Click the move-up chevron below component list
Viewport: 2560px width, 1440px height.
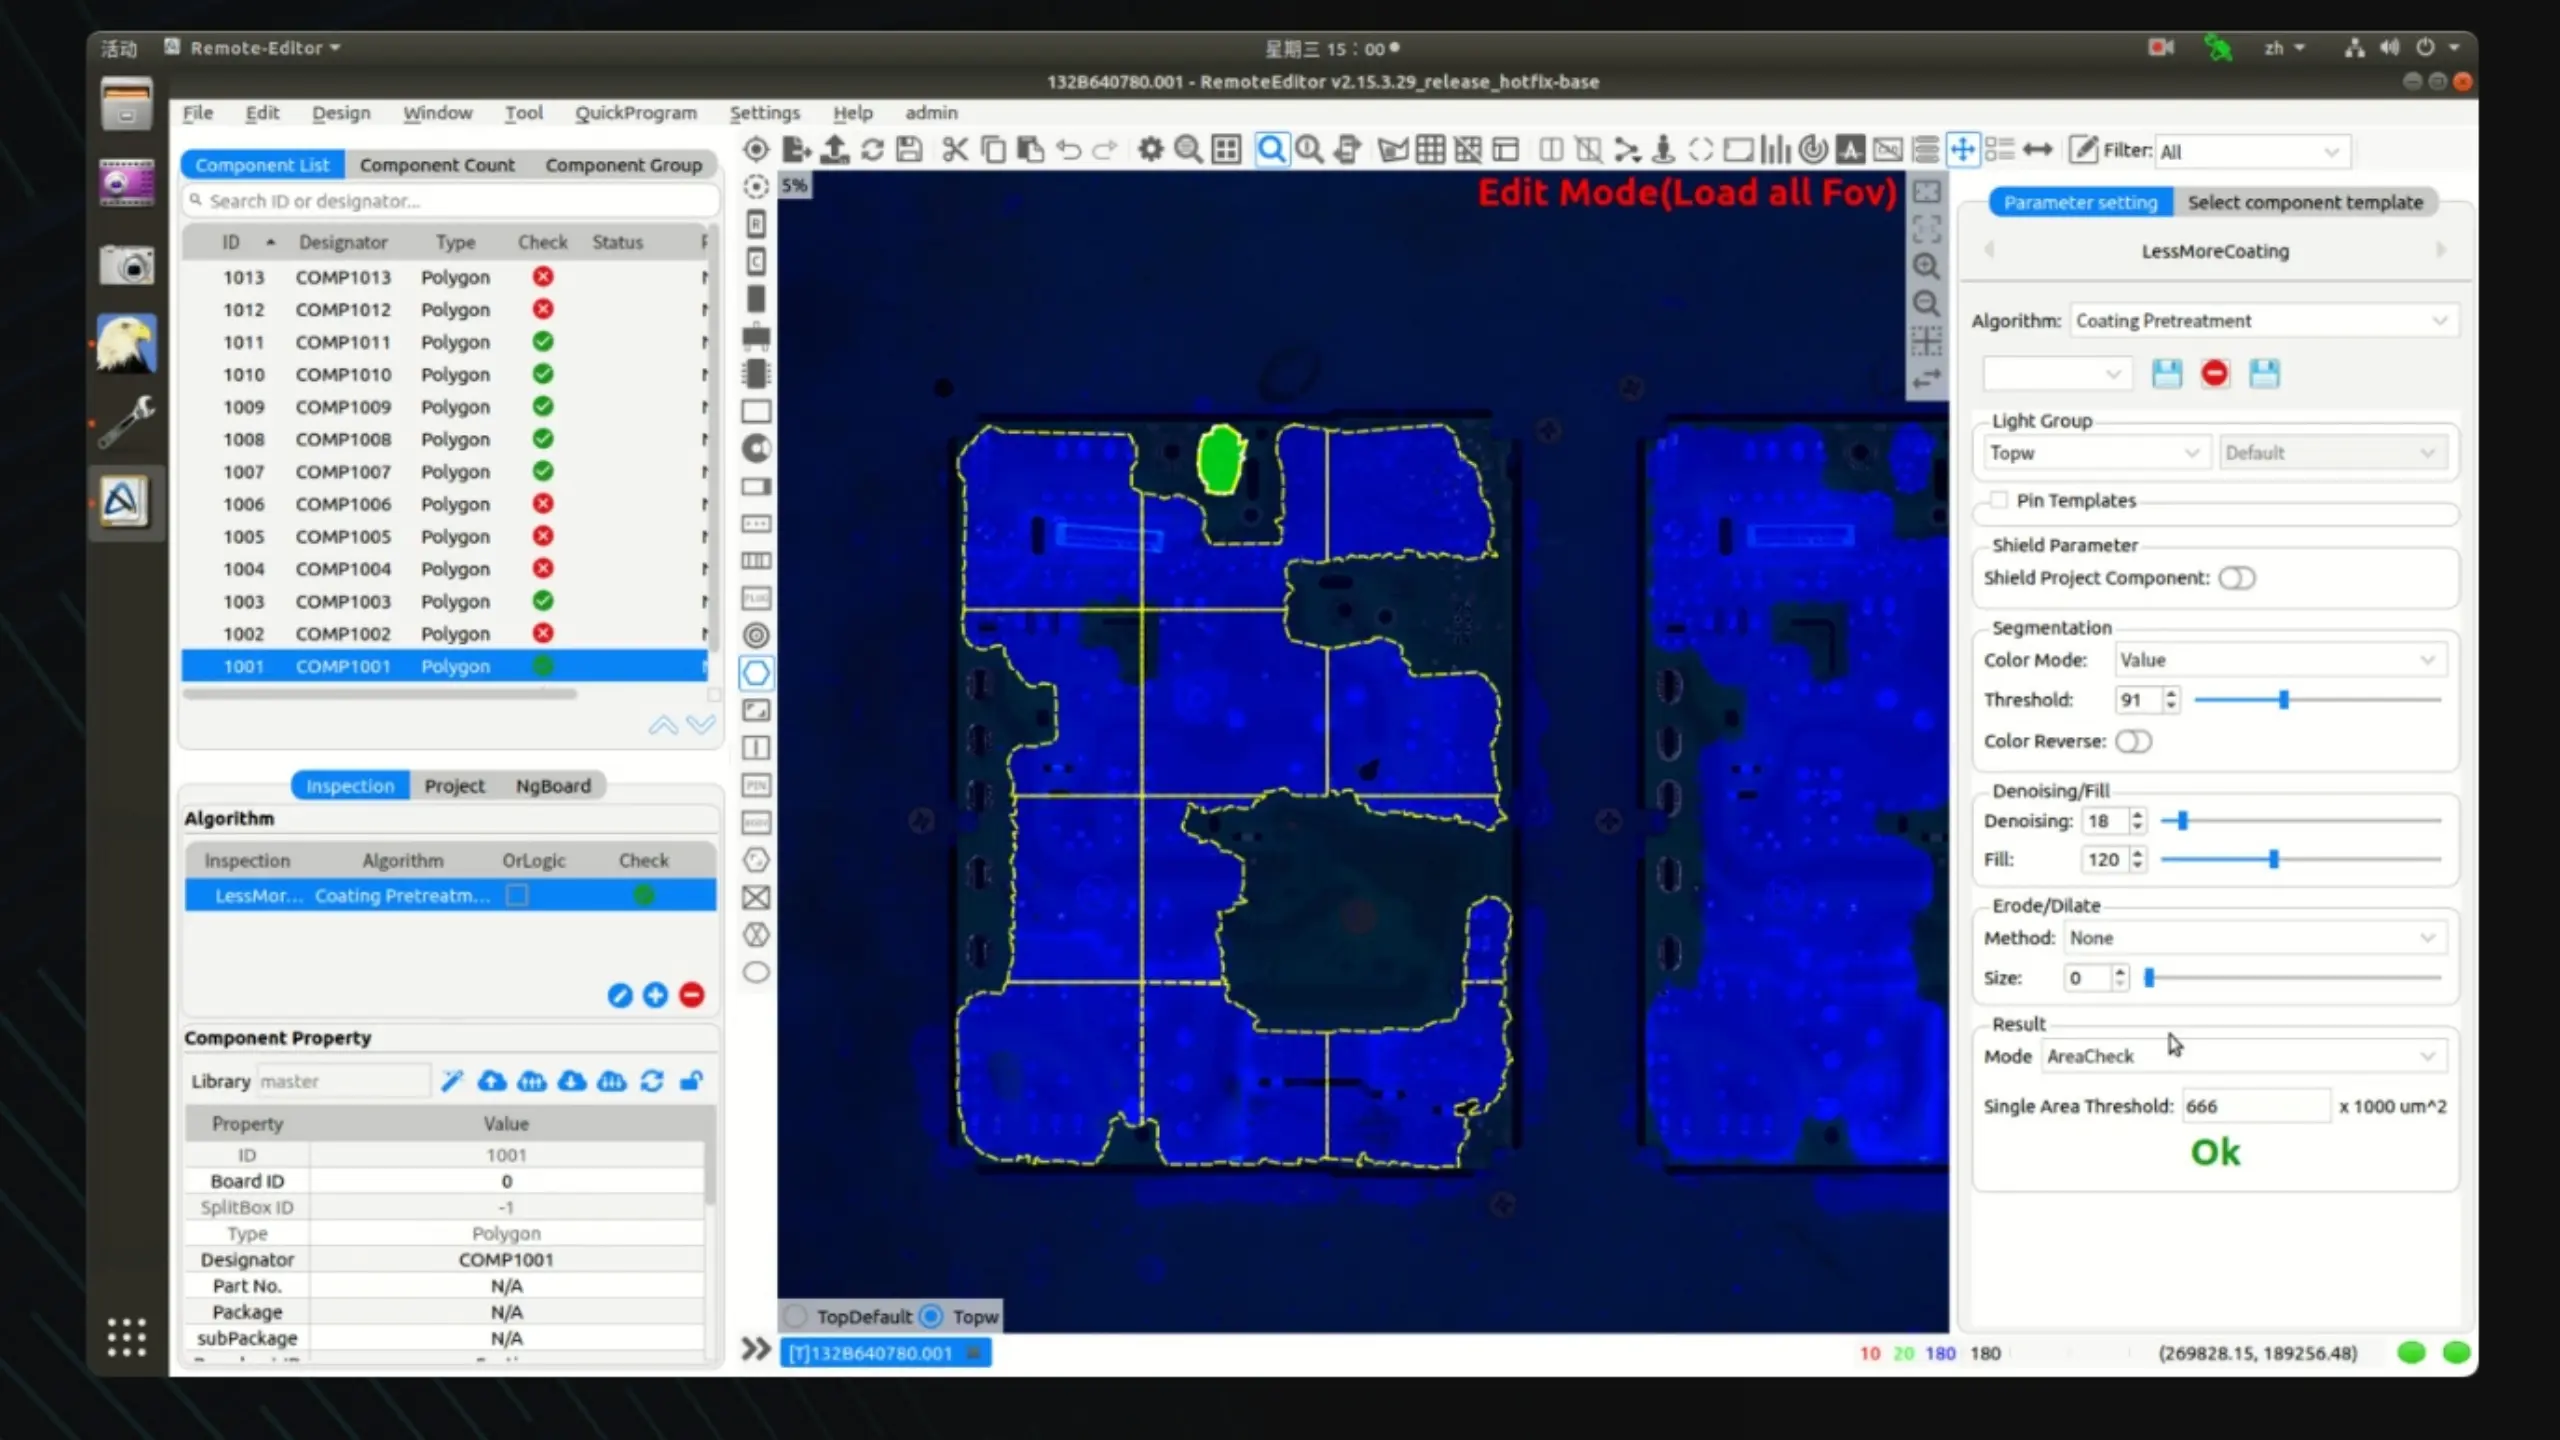[663, 724]
